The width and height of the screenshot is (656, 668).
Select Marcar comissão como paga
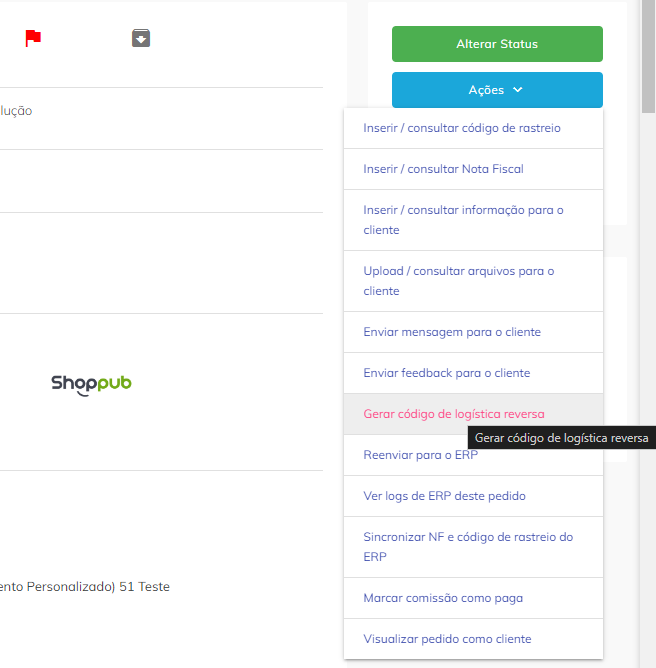[473, 598]
